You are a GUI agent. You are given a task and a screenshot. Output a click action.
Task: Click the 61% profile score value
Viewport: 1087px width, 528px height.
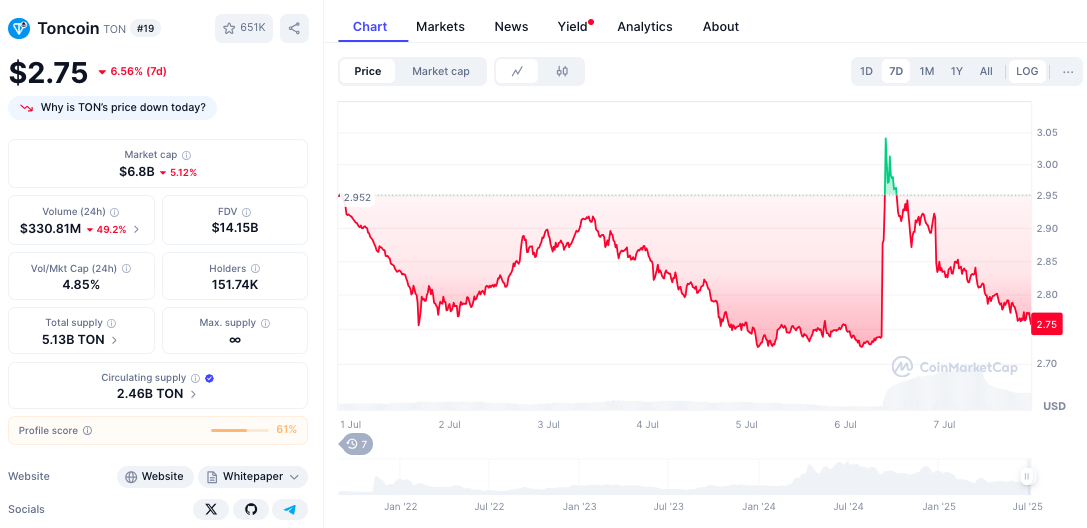click(286, 430)
